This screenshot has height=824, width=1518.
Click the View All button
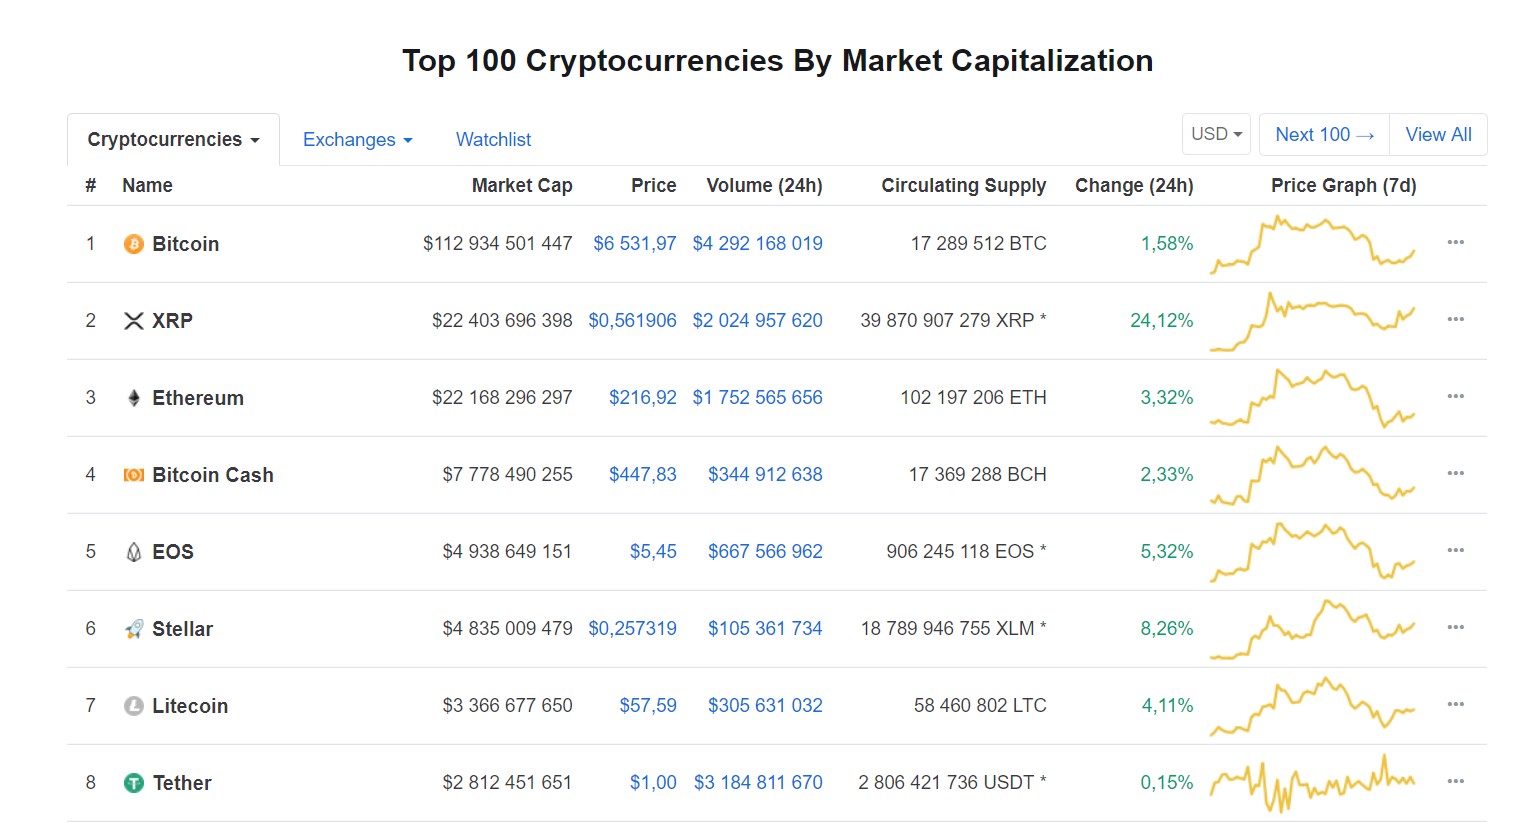1438,134
